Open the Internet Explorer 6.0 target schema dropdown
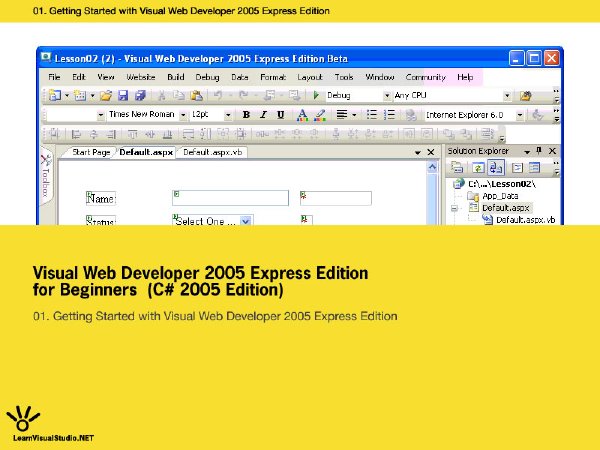This screenshot has height=450, width=600. point(520,115)
